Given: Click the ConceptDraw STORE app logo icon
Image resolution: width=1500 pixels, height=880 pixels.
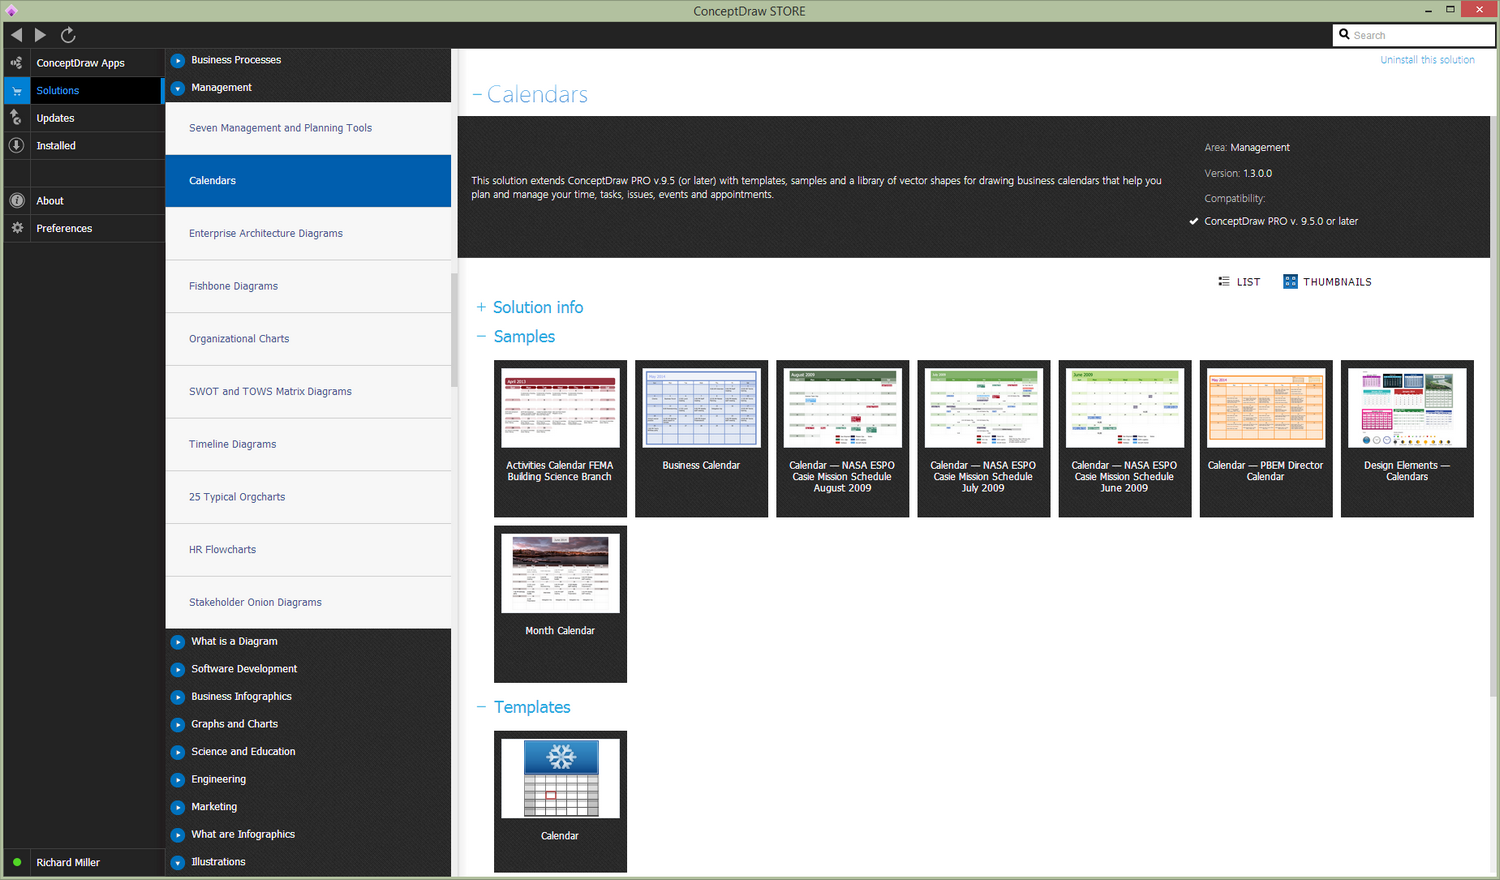Looking at the screenshot, I should (11, 11).
